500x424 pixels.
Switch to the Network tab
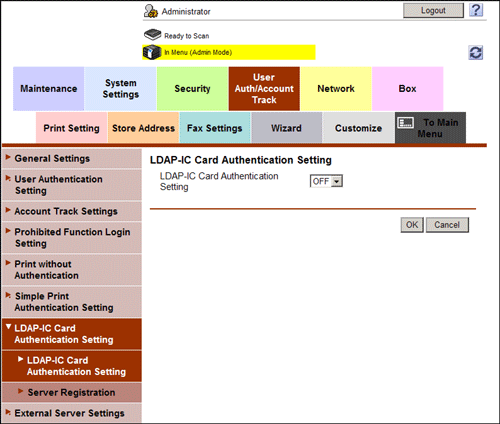(336, 89)
